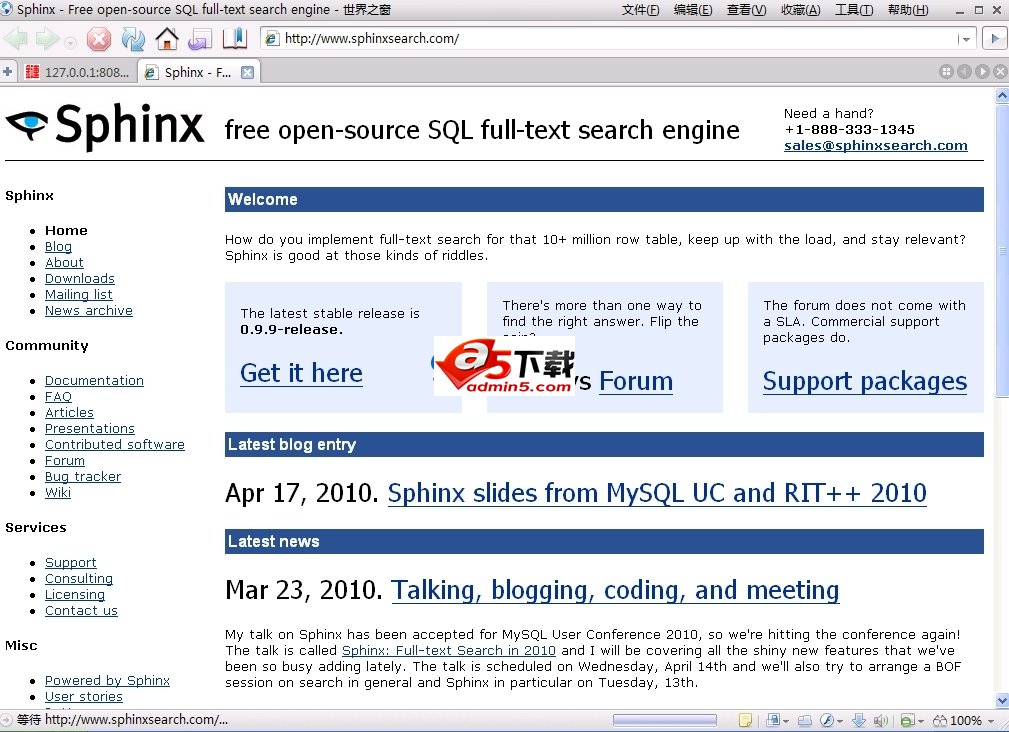Open the Blog link in sidebar
Viewport: 1009px width, 732px height.
point(58,246)
